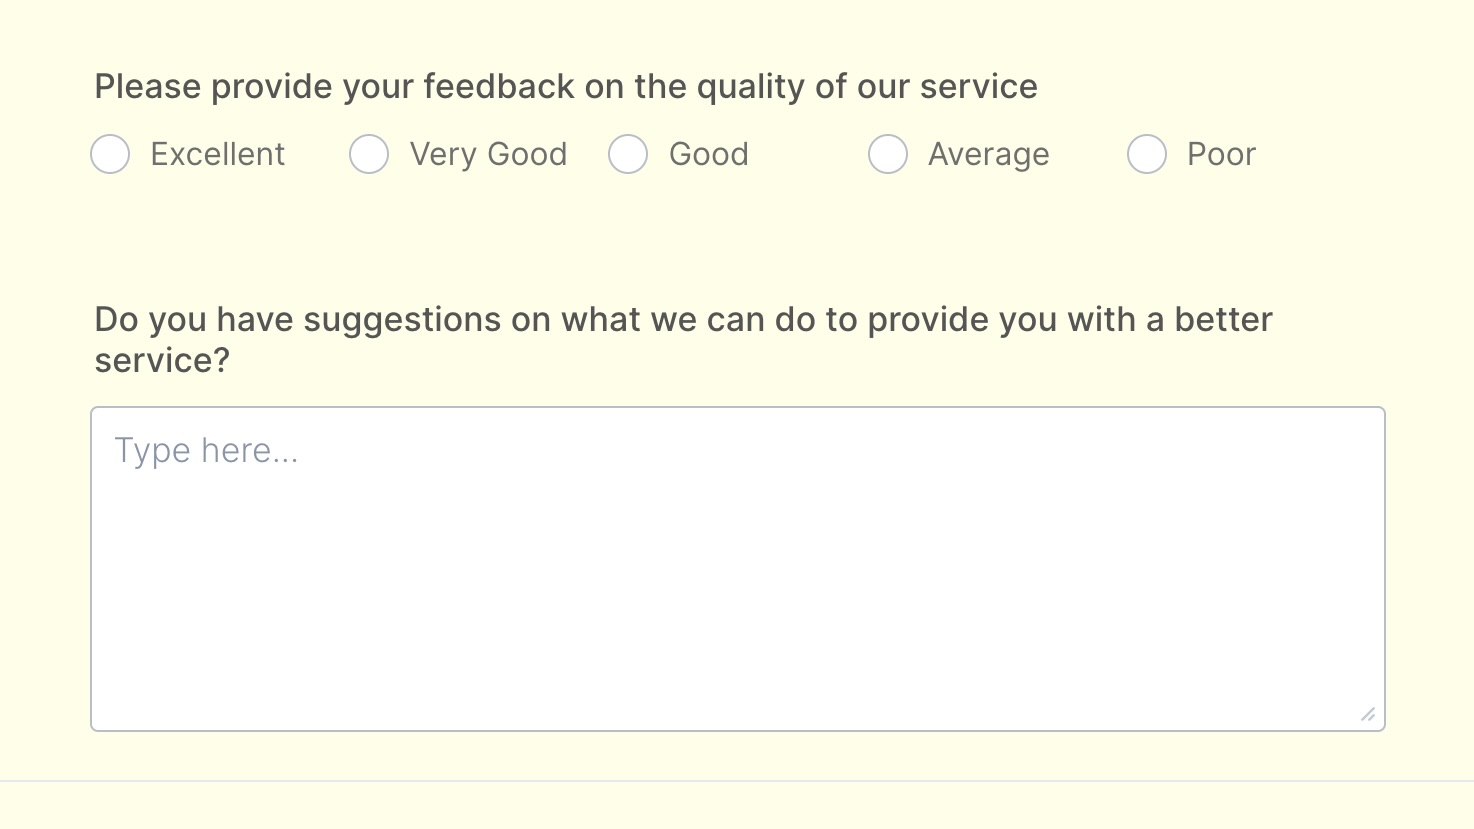
Task: Pick the Average rating radio button
Action: (887, 154)
